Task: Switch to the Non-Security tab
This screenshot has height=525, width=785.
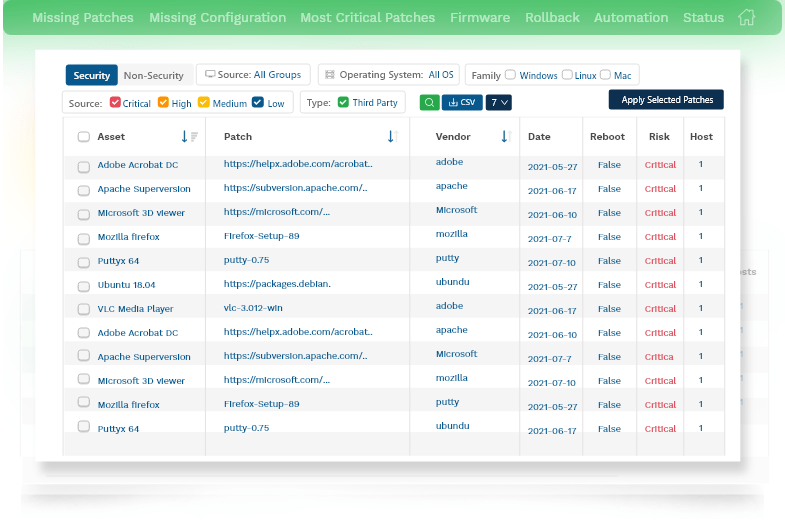Action: tap(153, 75)
